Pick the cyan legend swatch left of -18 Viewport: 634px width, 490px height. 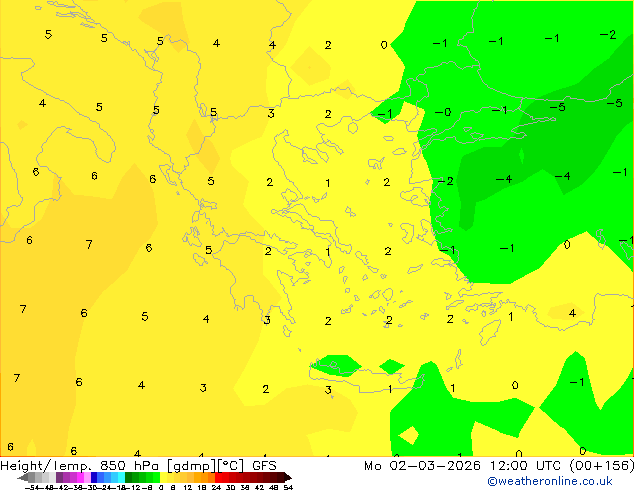click(122, 477)
